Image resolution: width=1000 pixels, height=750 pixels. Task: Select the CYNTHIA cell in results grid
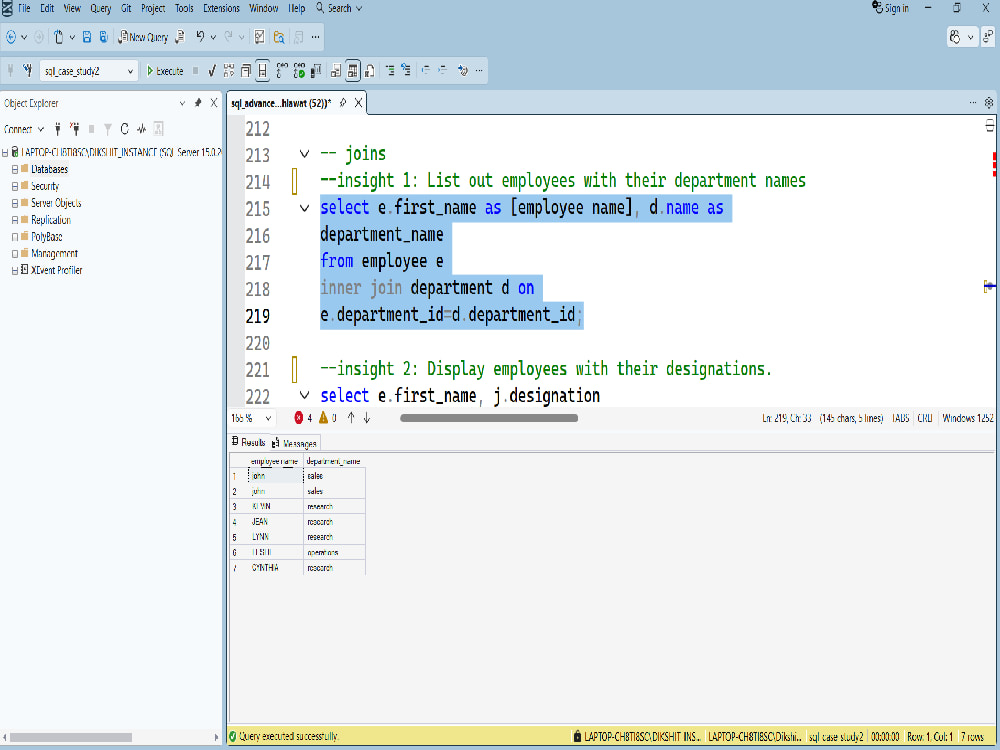pyautogui.click(x=276, y=568)
